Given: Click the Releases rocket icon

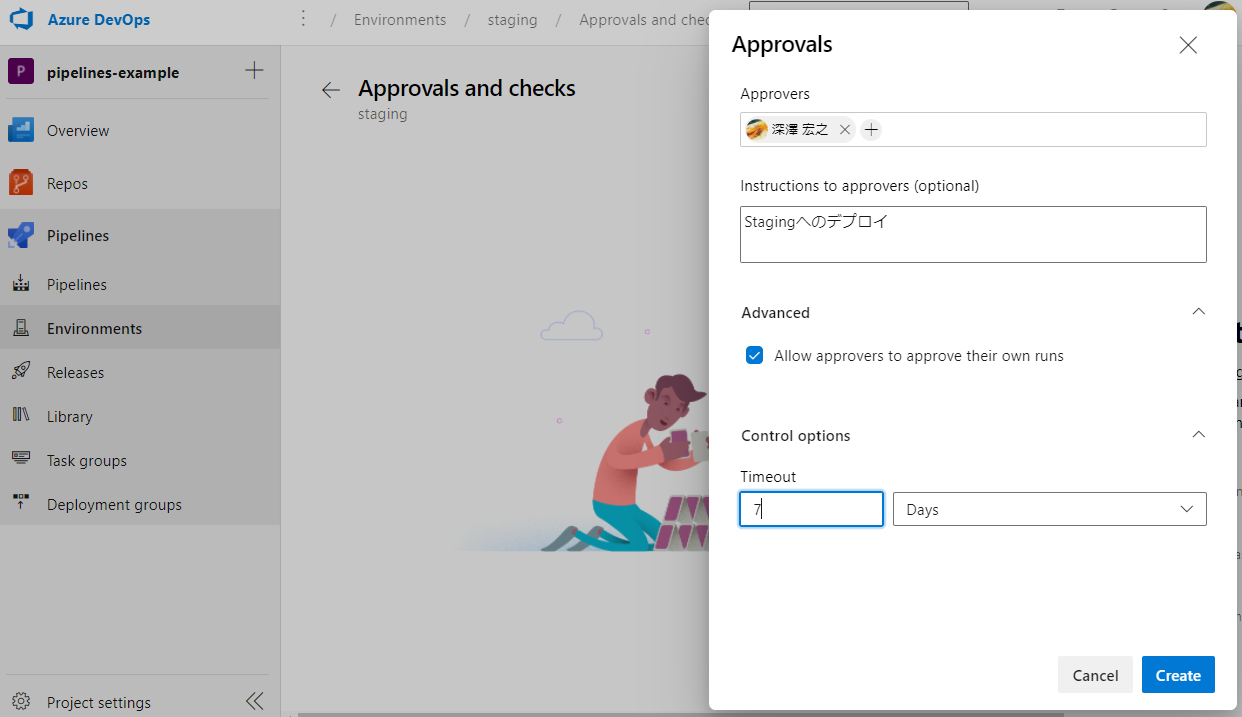Looking at the screenshot, I should point(21,372).
